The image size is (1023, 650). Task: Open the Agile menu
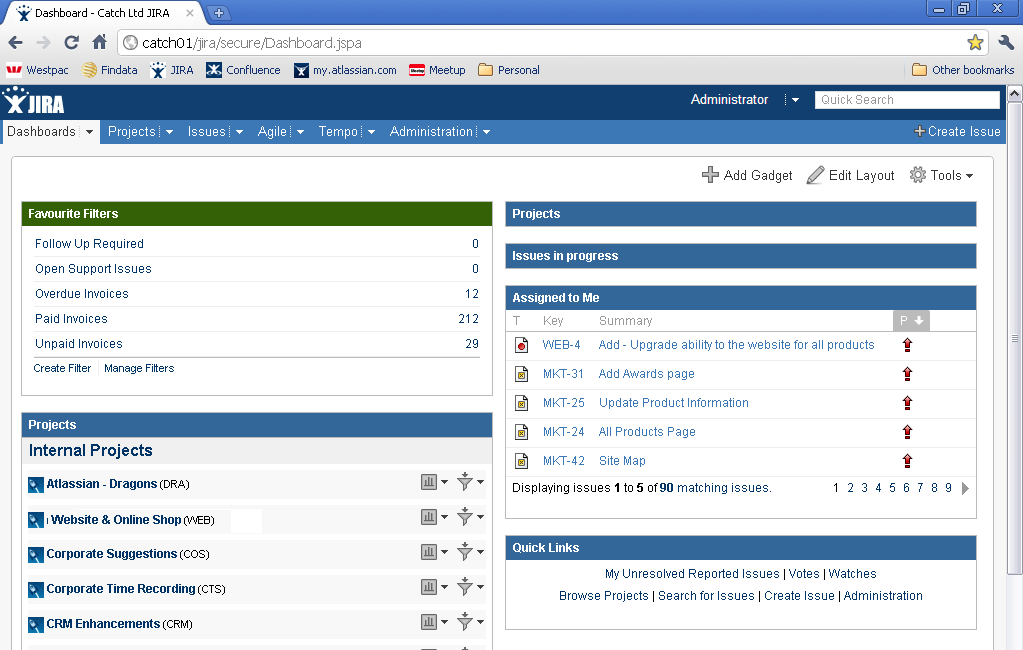tap(272, 132)
